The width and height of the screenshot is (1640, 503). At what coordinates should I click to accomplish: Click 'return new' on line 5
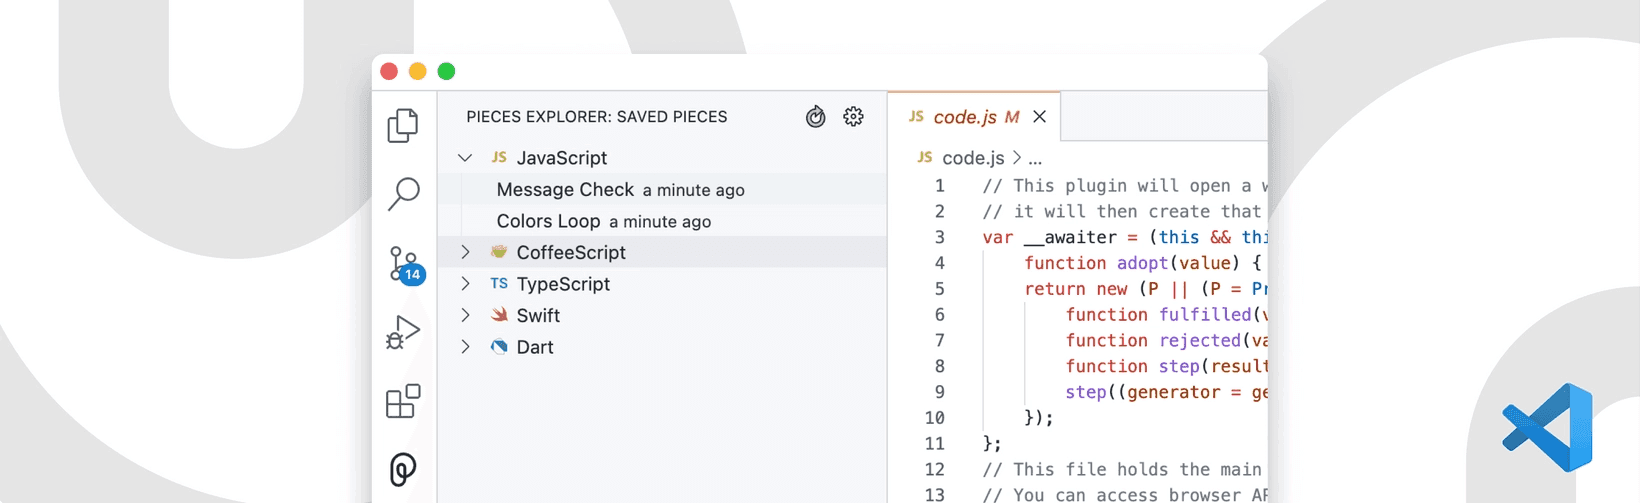tap(1076, 289)
